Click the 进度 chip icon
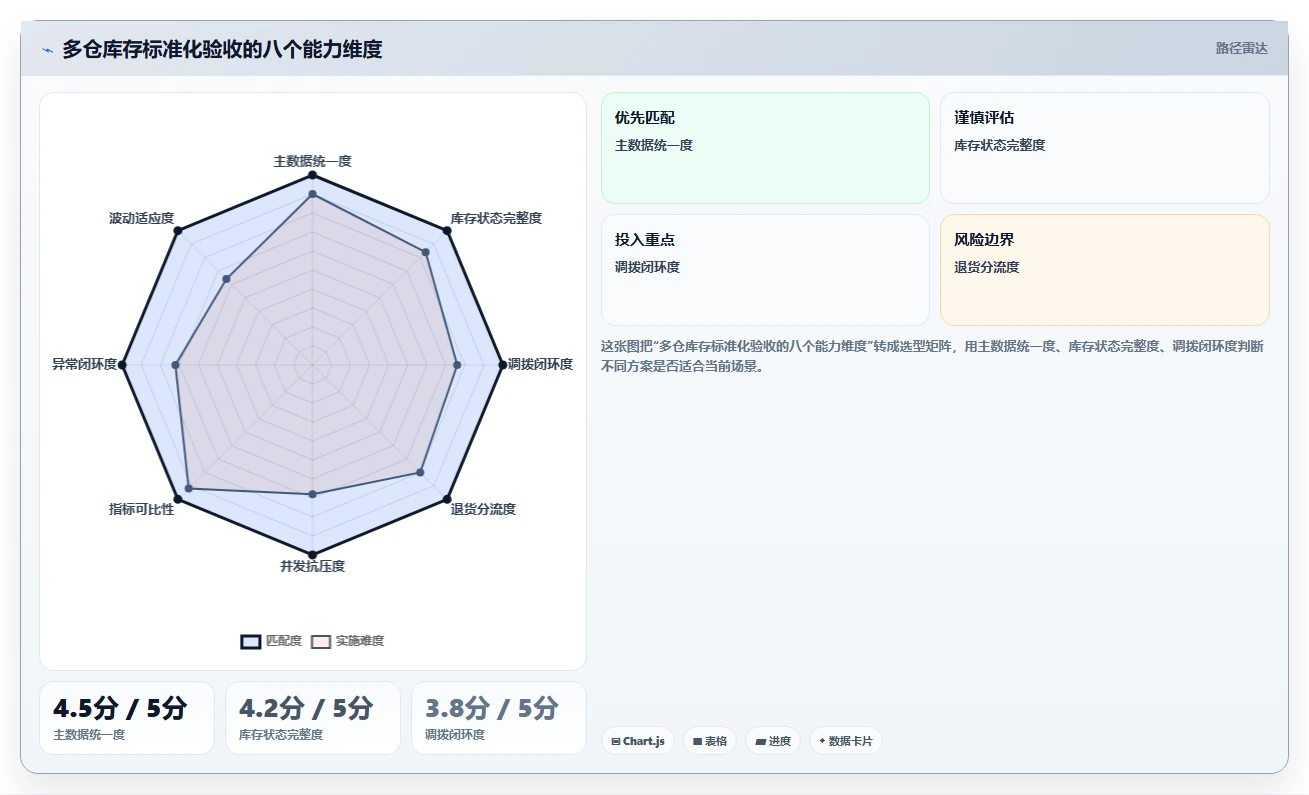This screenshot has height=795, width=1309. click(760, 741)
